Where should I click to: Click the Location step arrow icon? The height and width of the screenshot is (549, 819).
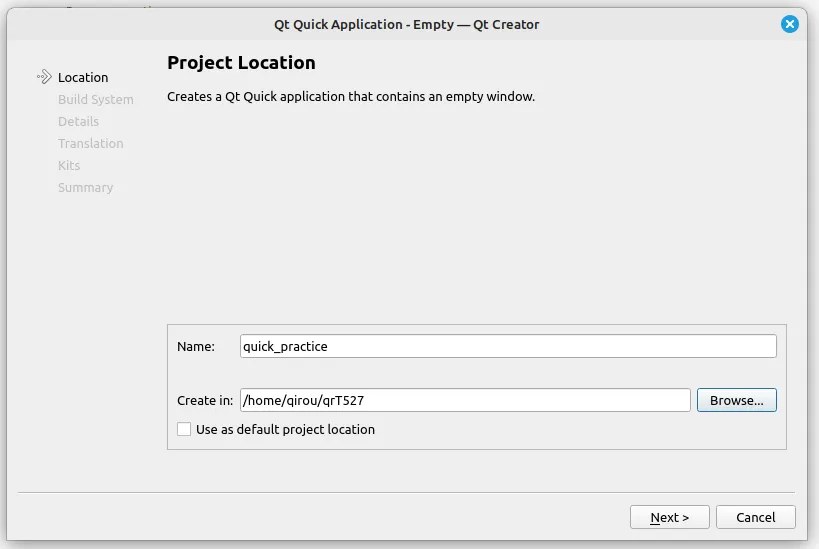click(44, 77)
